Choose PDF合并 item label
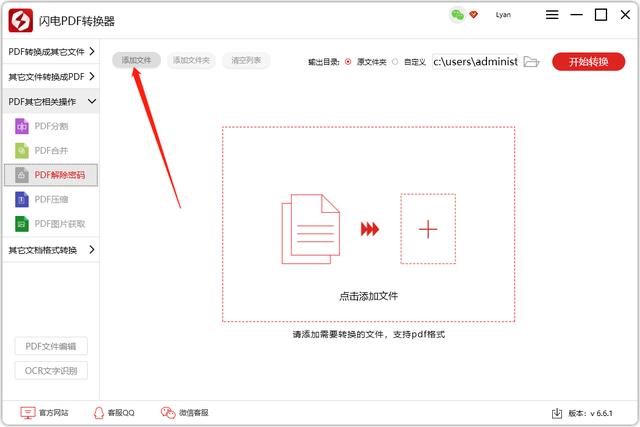 51,151
